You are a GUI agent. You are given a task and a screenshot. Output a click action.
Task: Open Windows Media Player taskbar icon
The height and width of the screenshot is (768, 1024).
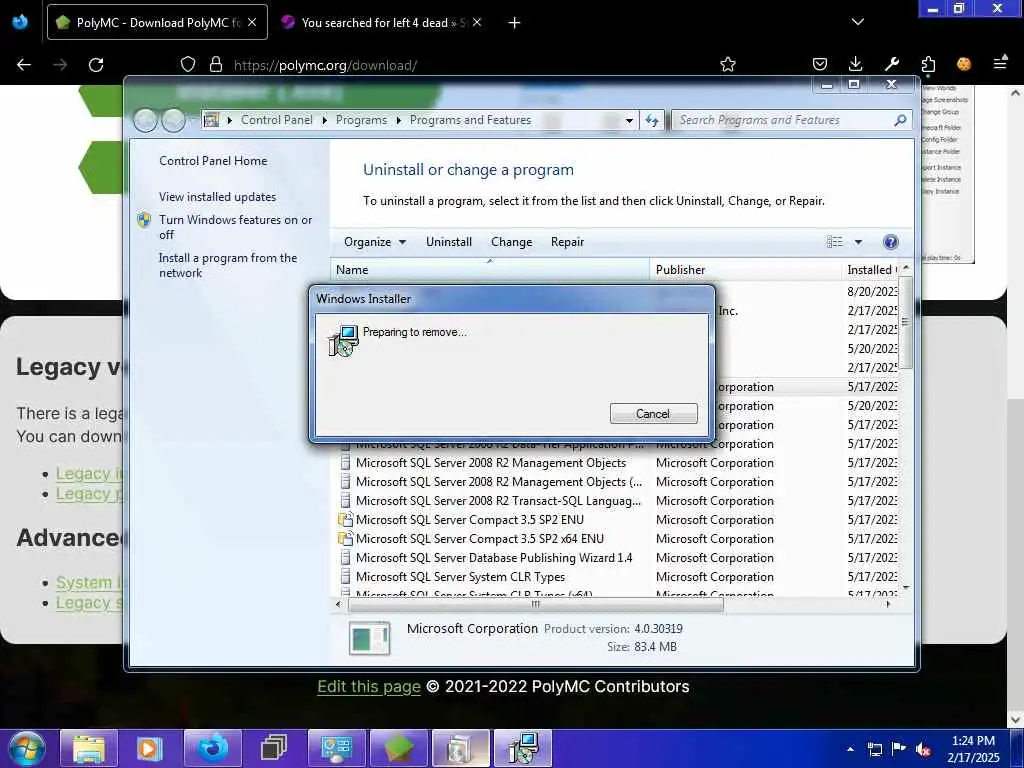point(149,748)
